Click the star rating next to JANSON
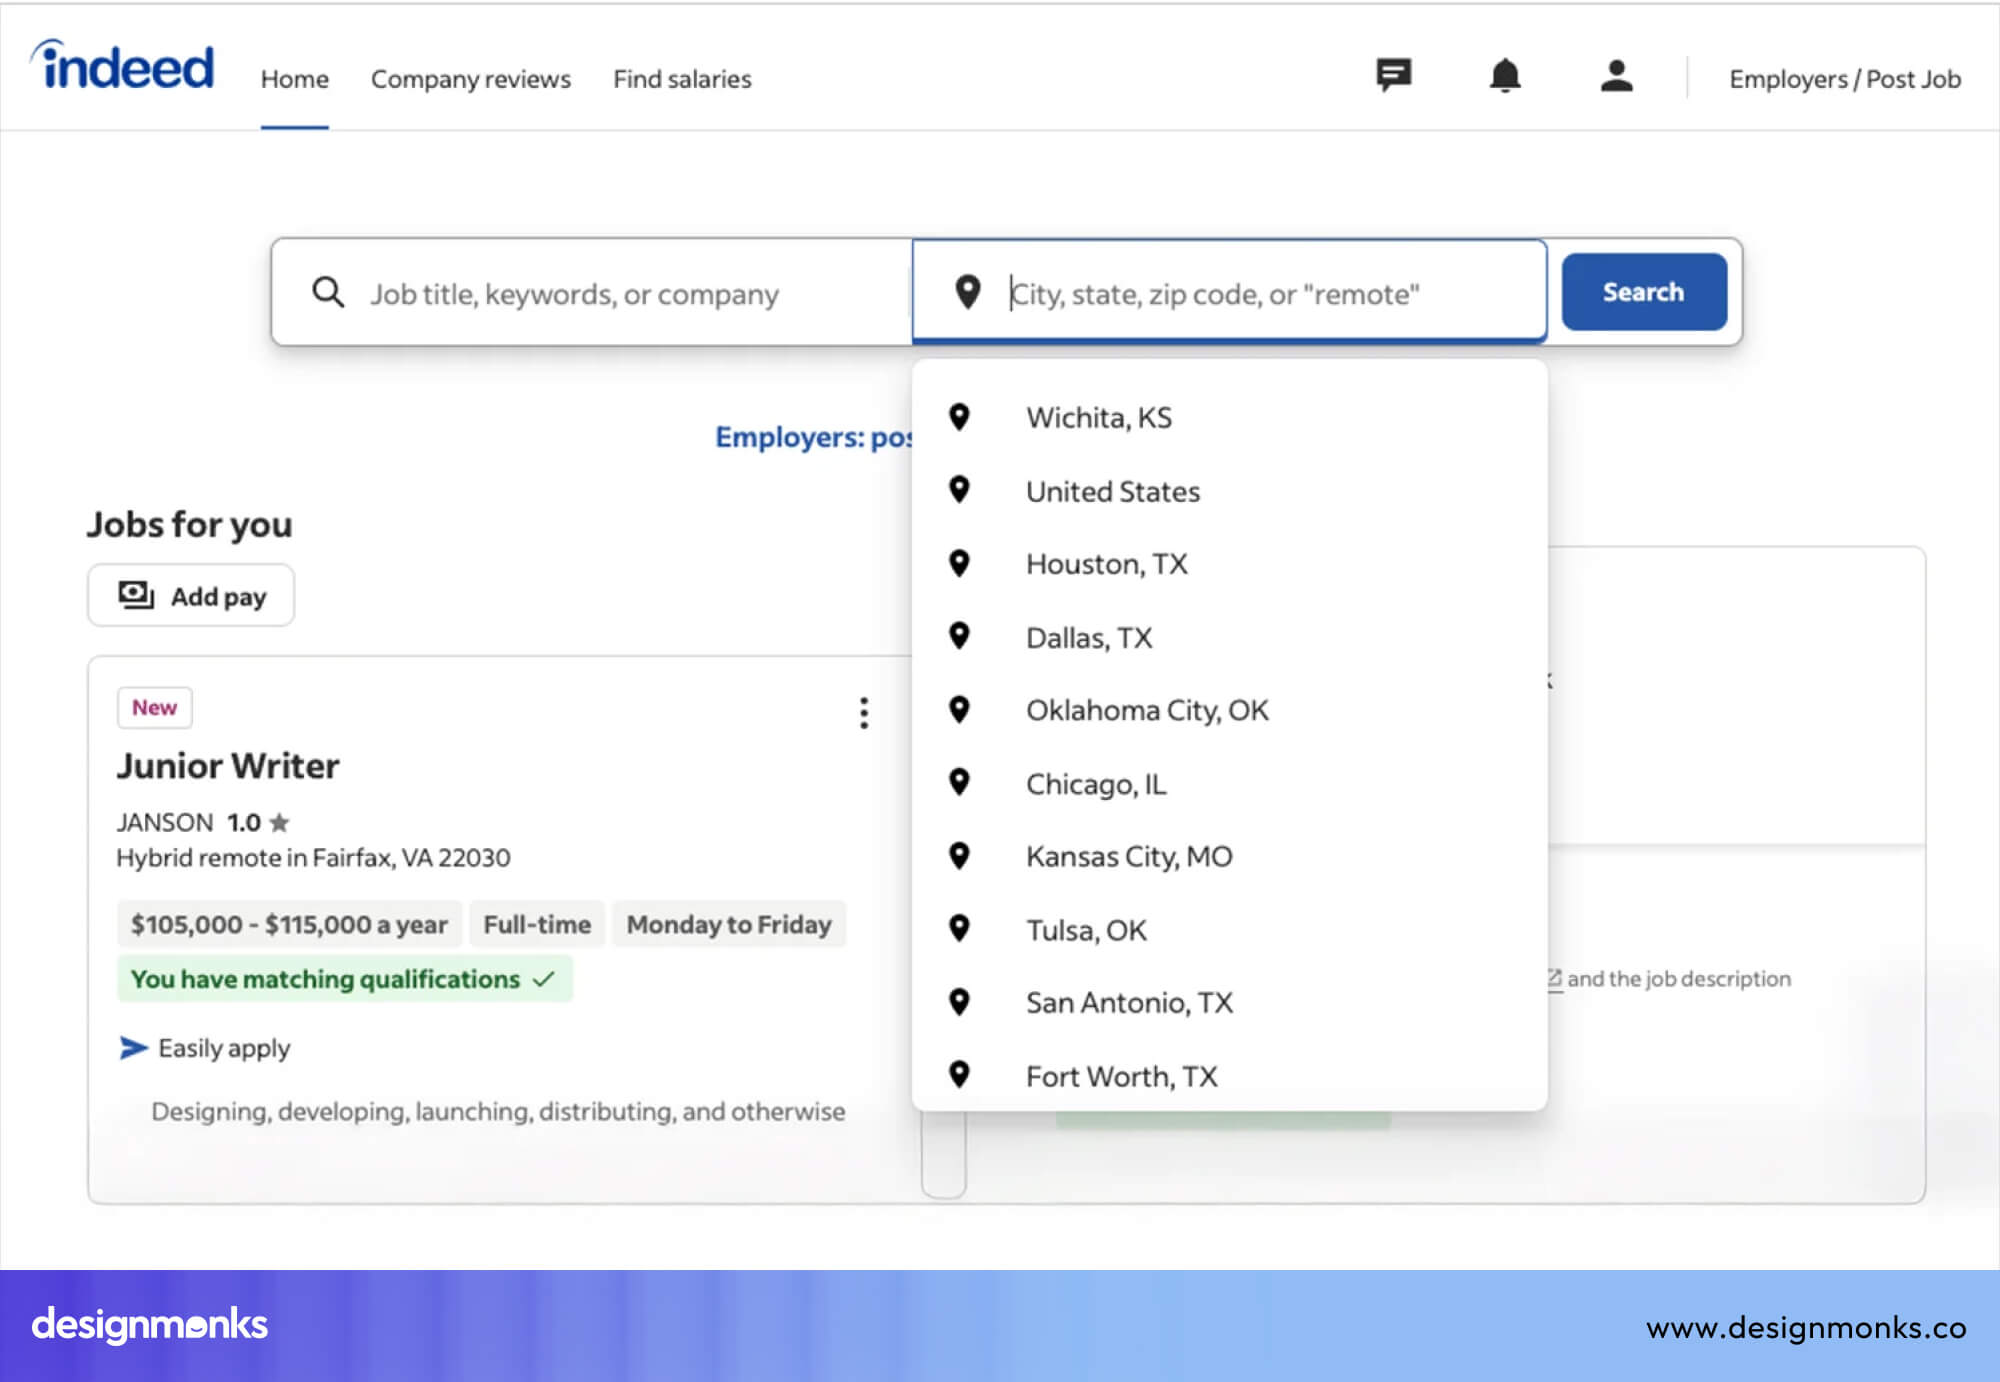 pyautogui.click(x=279, y=822)
